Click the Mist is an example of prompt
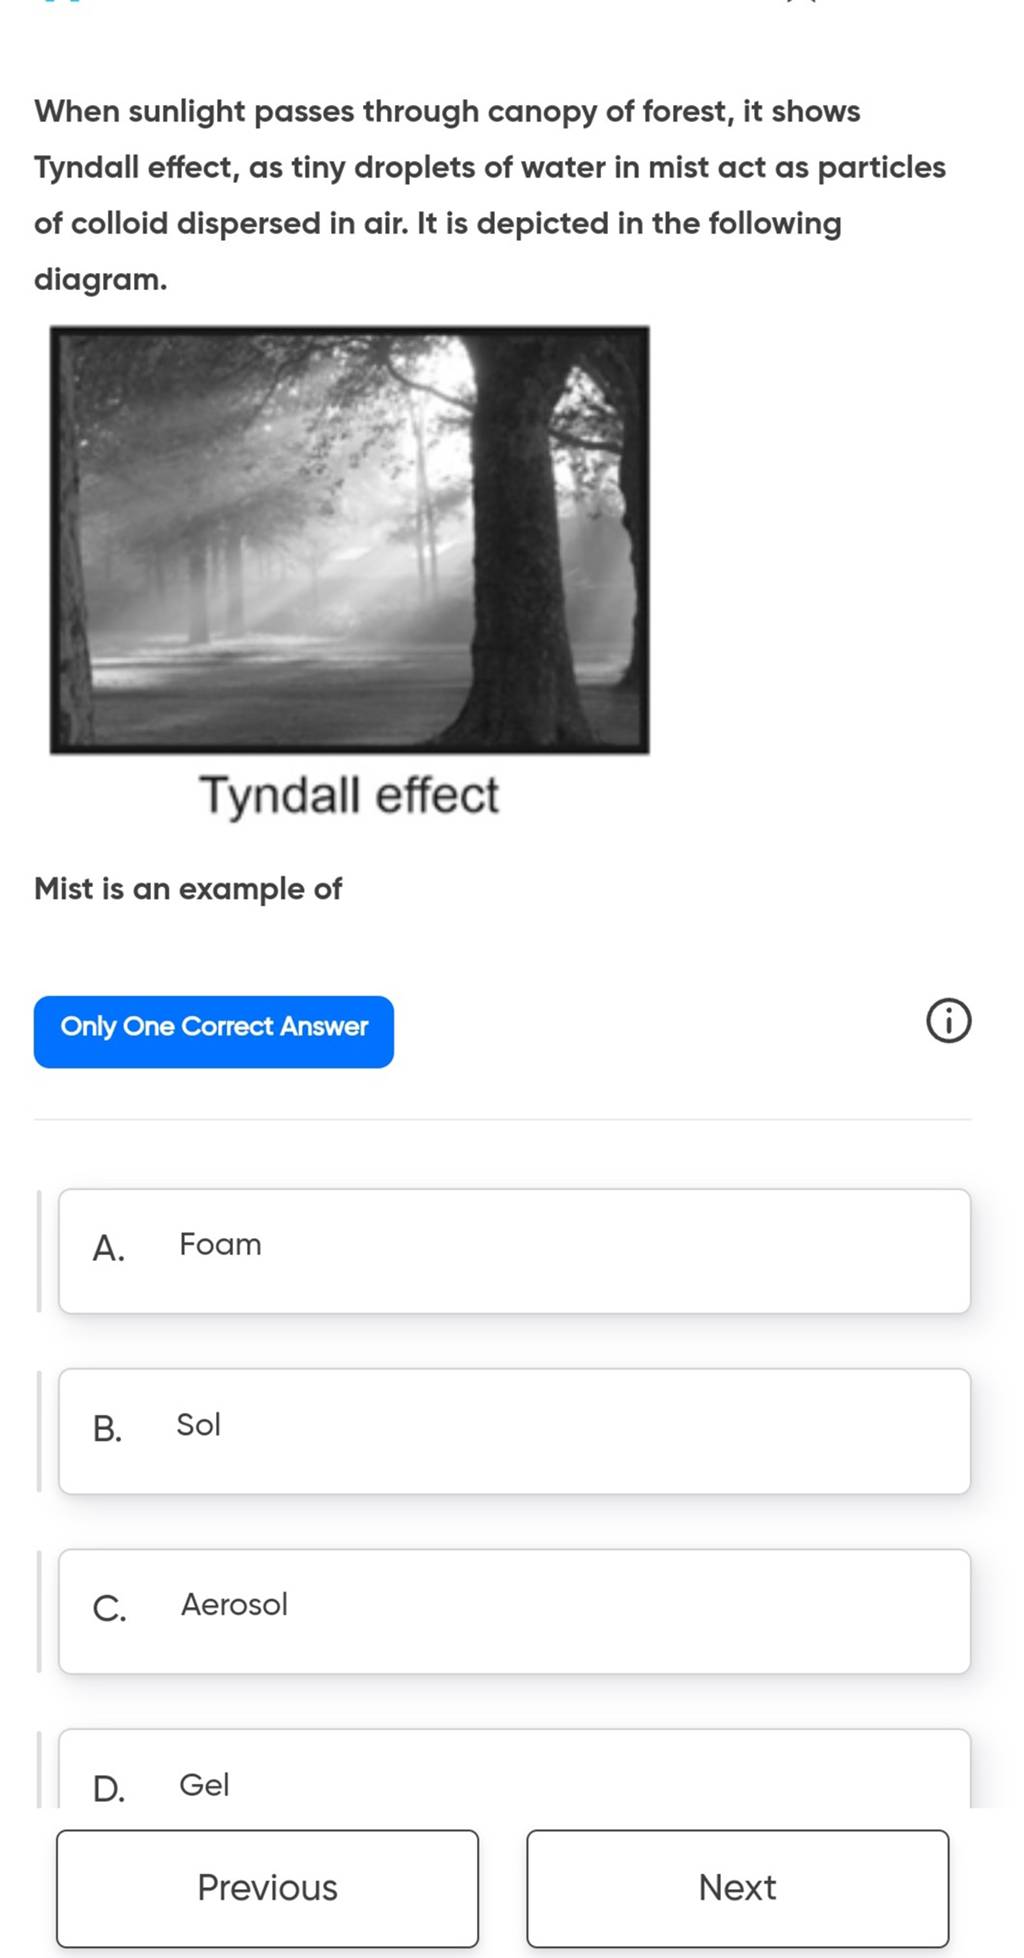 tap(187, 888)
